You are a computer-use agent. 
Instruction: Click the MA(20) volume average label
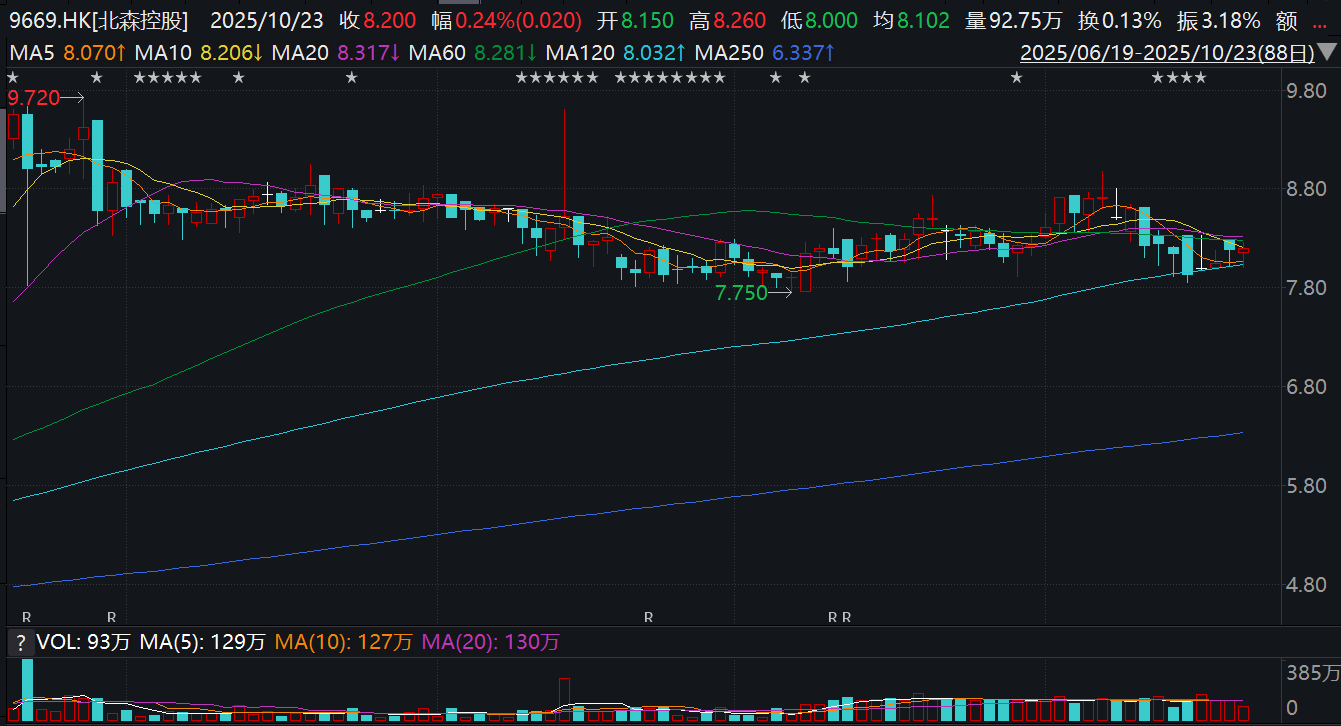[x=455, y=642]
